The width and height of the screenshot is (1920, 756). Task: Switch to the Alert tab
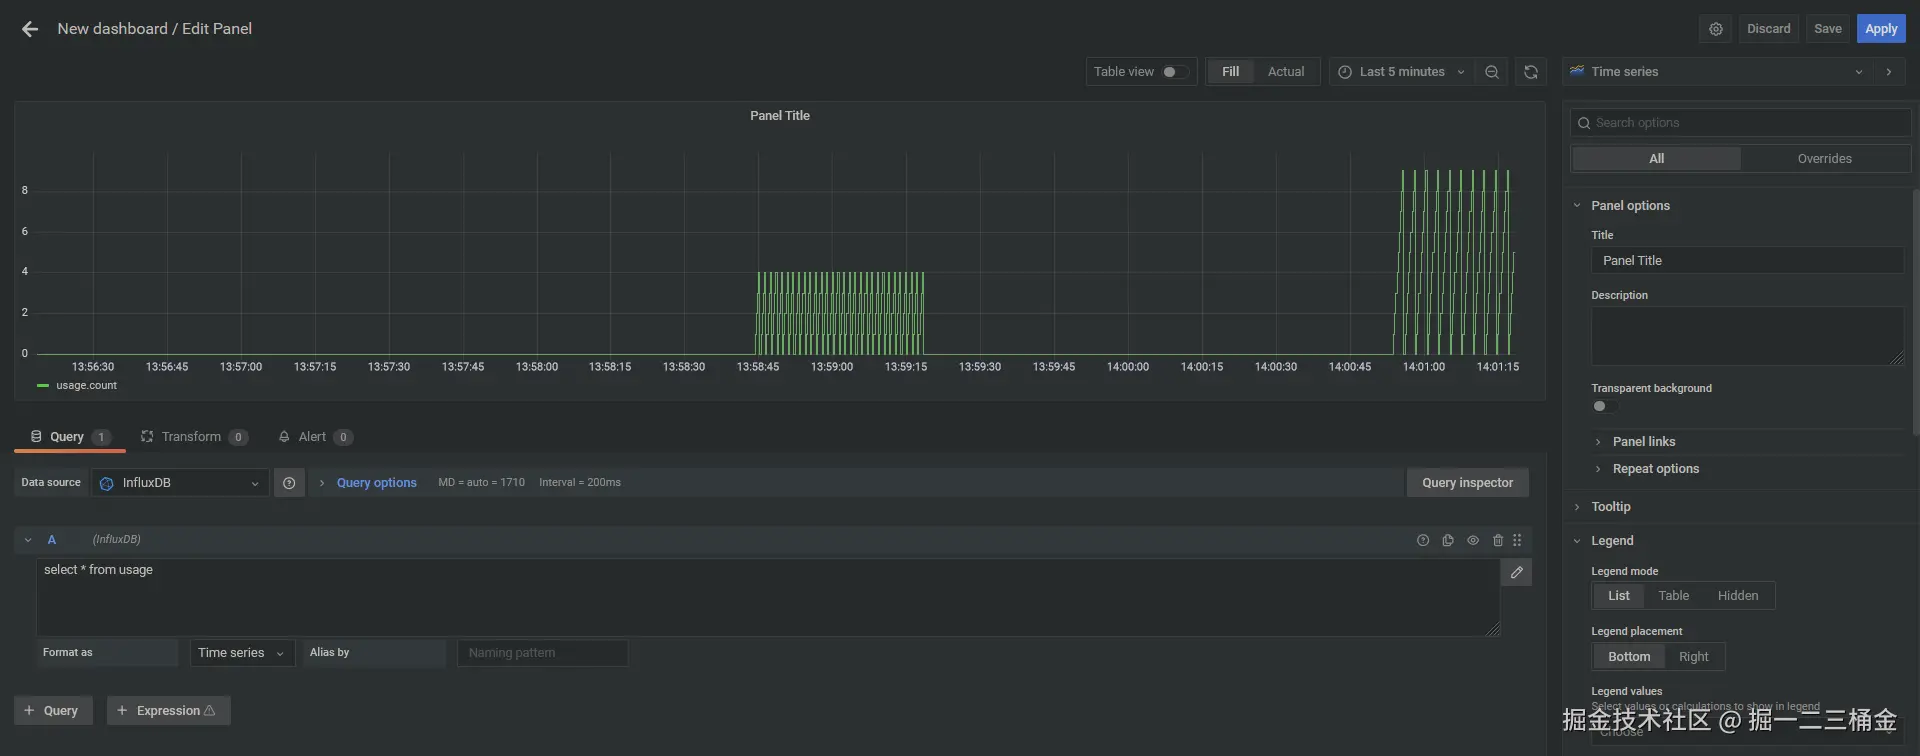pyautogui.click(x=314, y=437)
